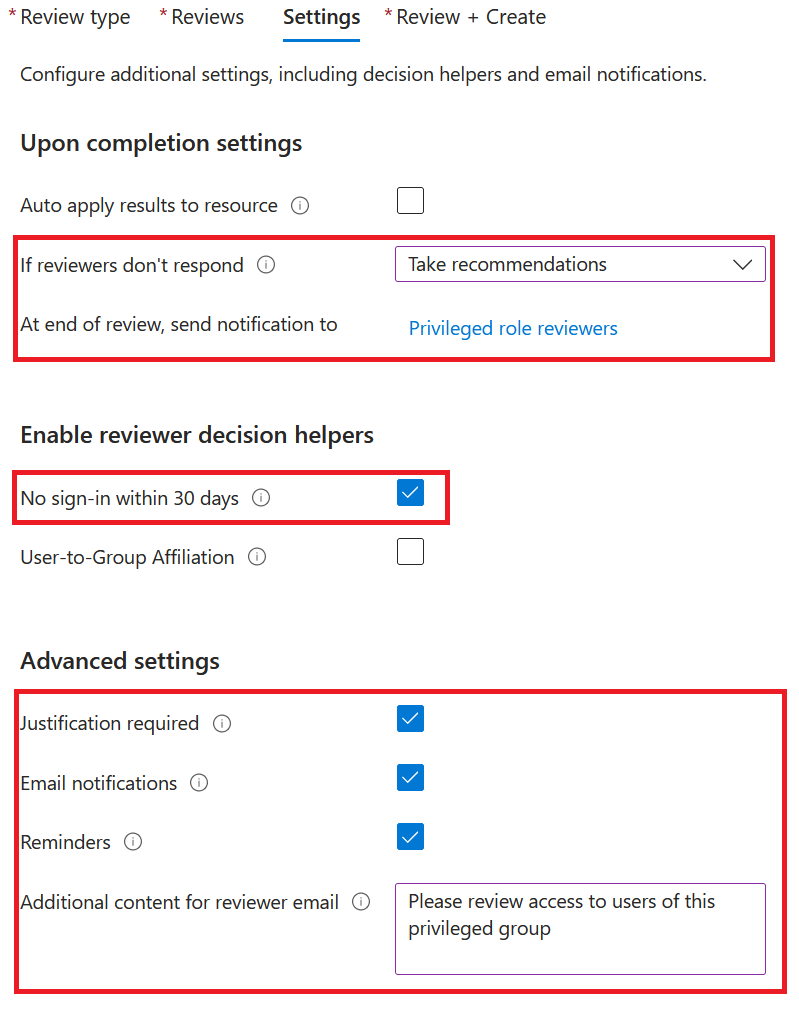799x1009 pixels.
Task: Uncheck the Reminders checkbox
Action: point(410,837)
